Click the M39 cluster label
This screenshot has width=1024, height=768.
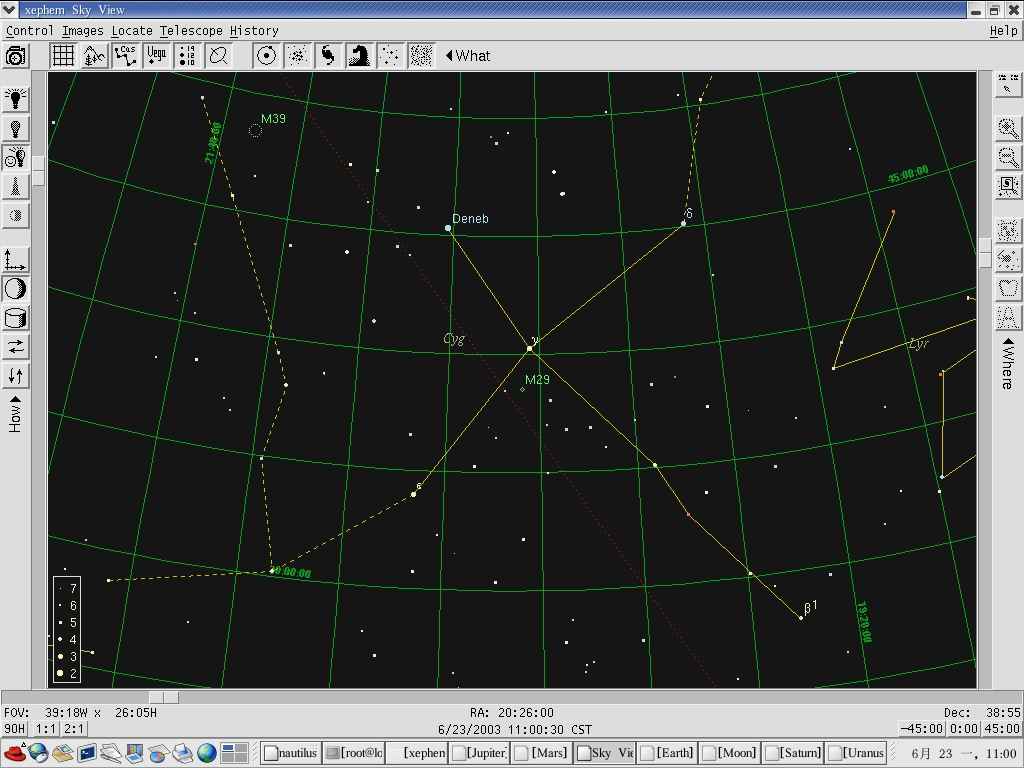pos(273,118)
